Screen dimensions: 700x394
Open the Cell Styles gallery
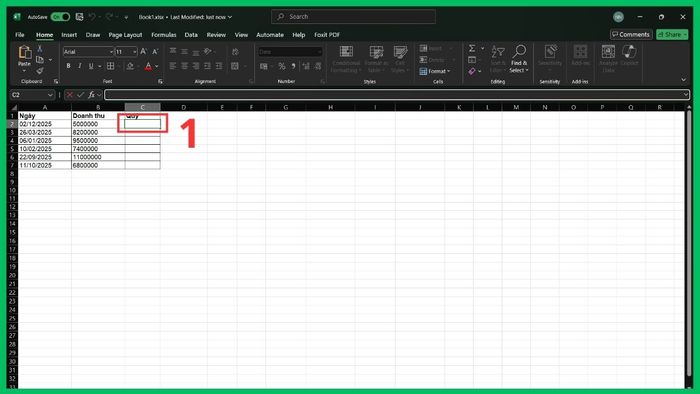coord(400,59)
